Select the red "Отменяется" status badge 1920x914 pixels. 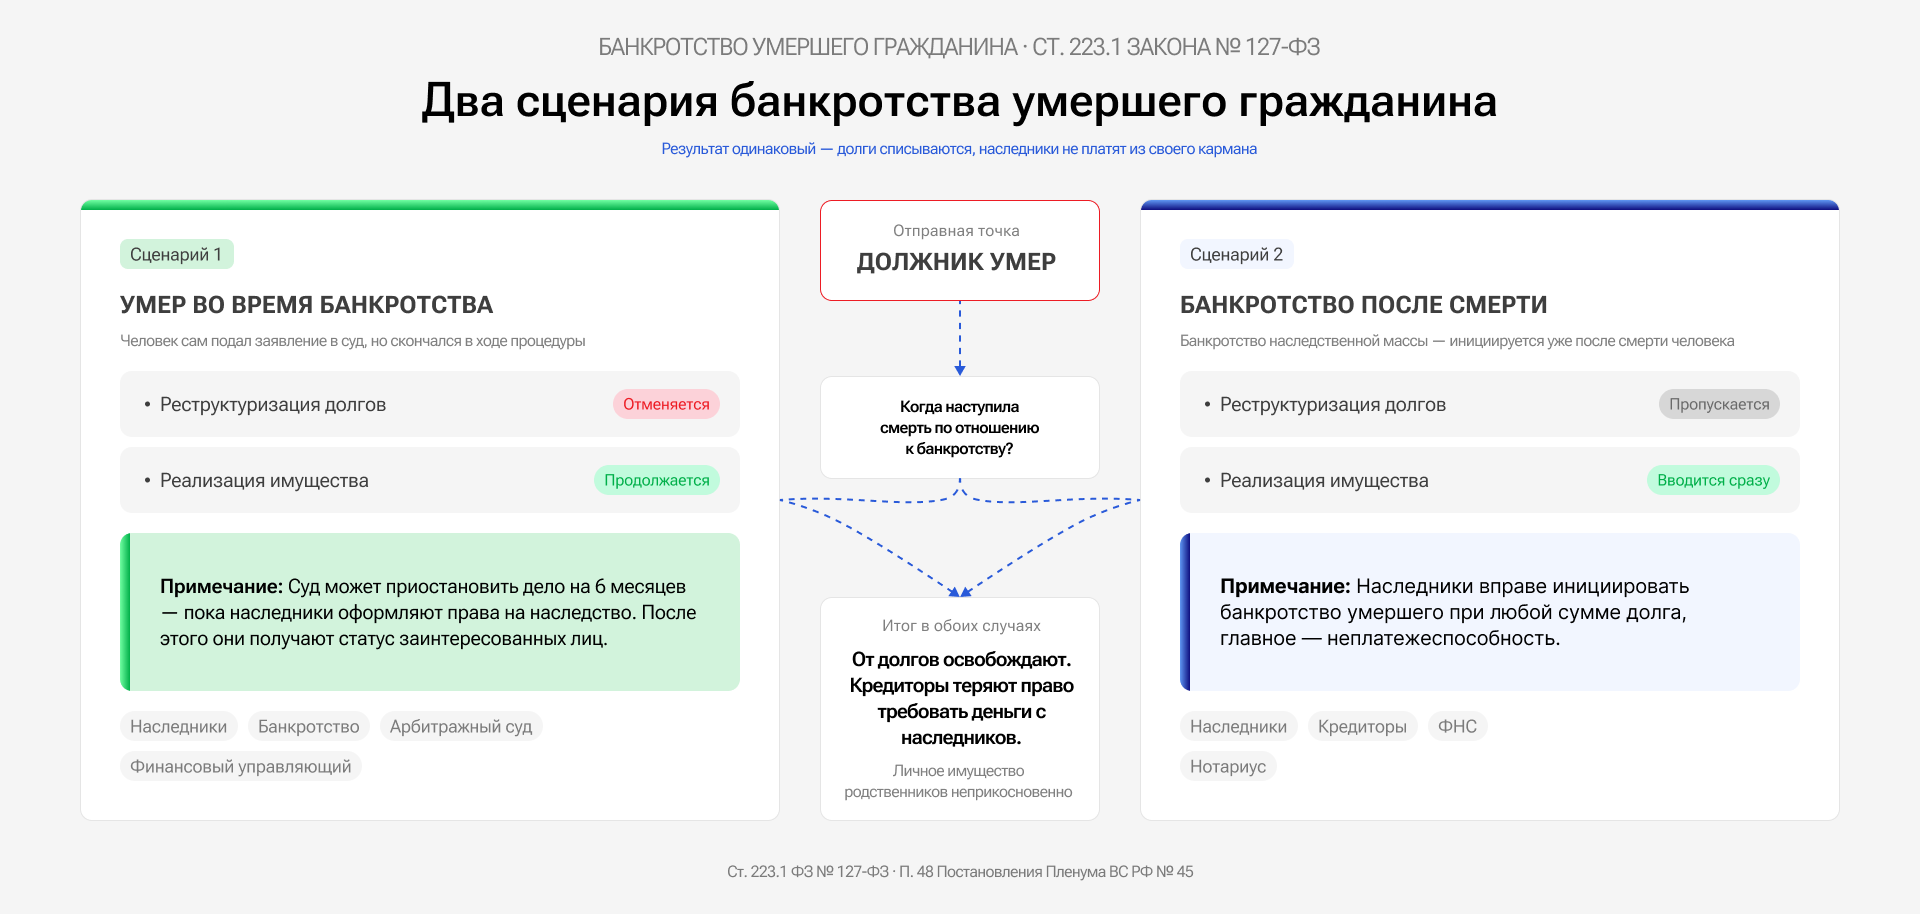666,404
